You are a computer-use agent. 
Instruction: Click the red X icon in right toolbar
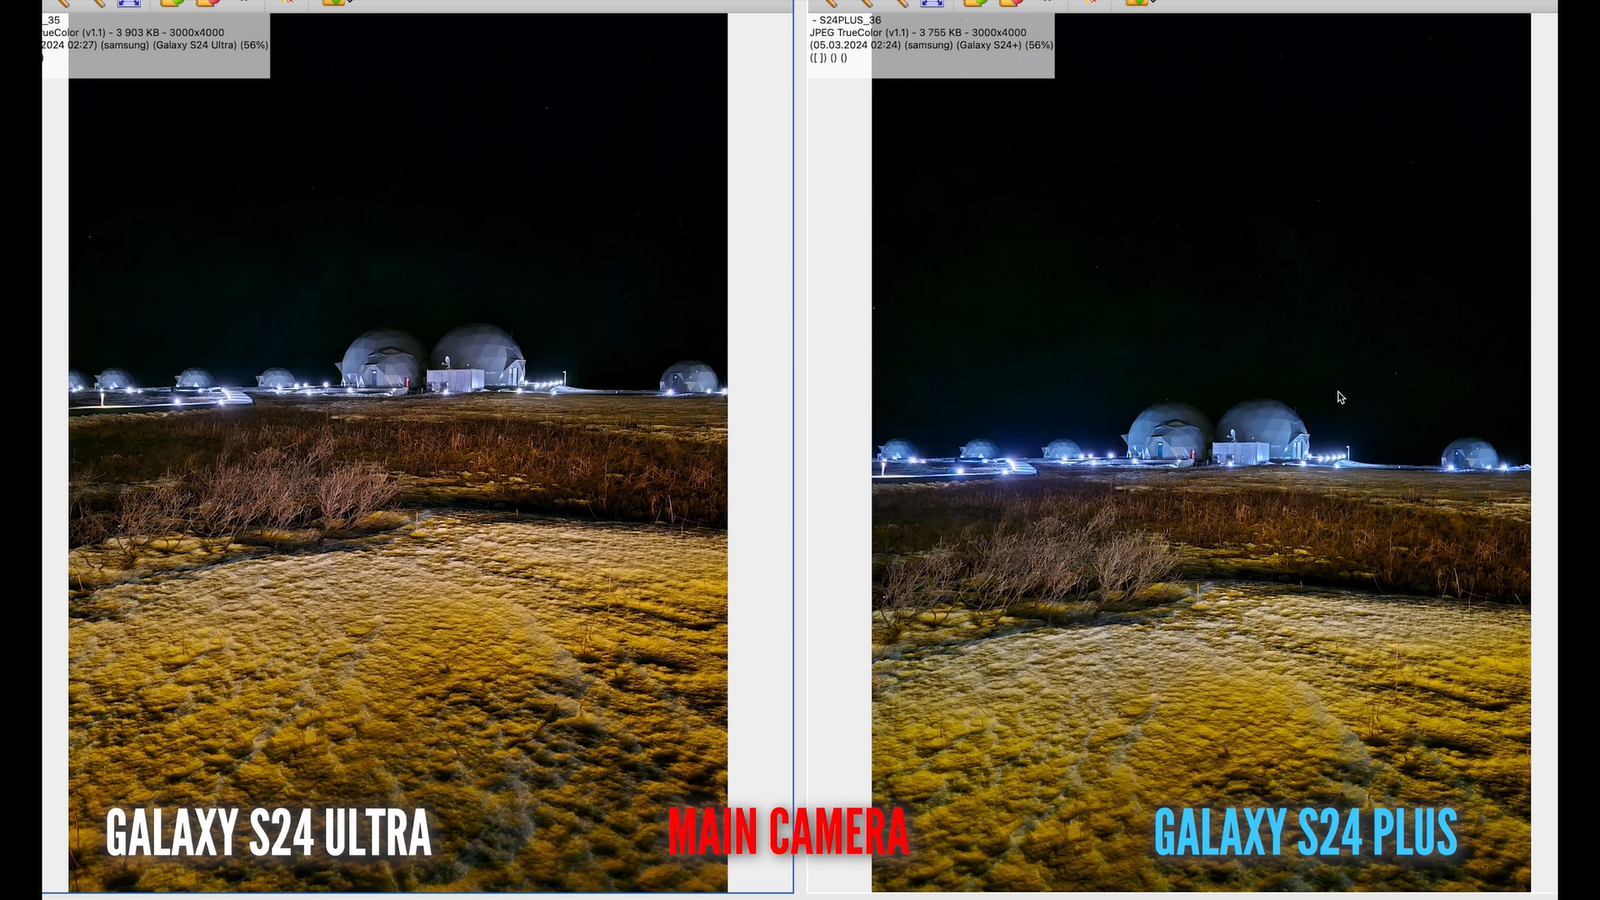pos(1092,2)
